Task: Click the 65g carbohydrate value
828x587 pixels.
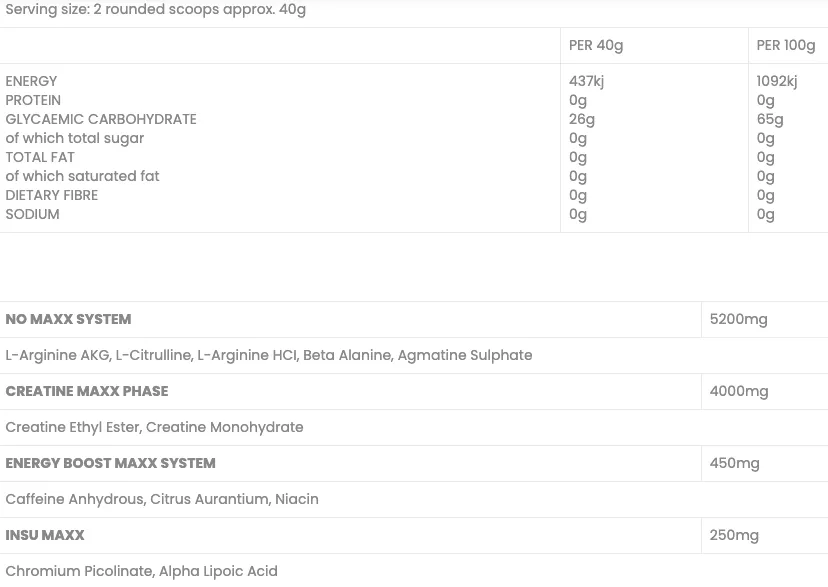Action: (770, 119)
